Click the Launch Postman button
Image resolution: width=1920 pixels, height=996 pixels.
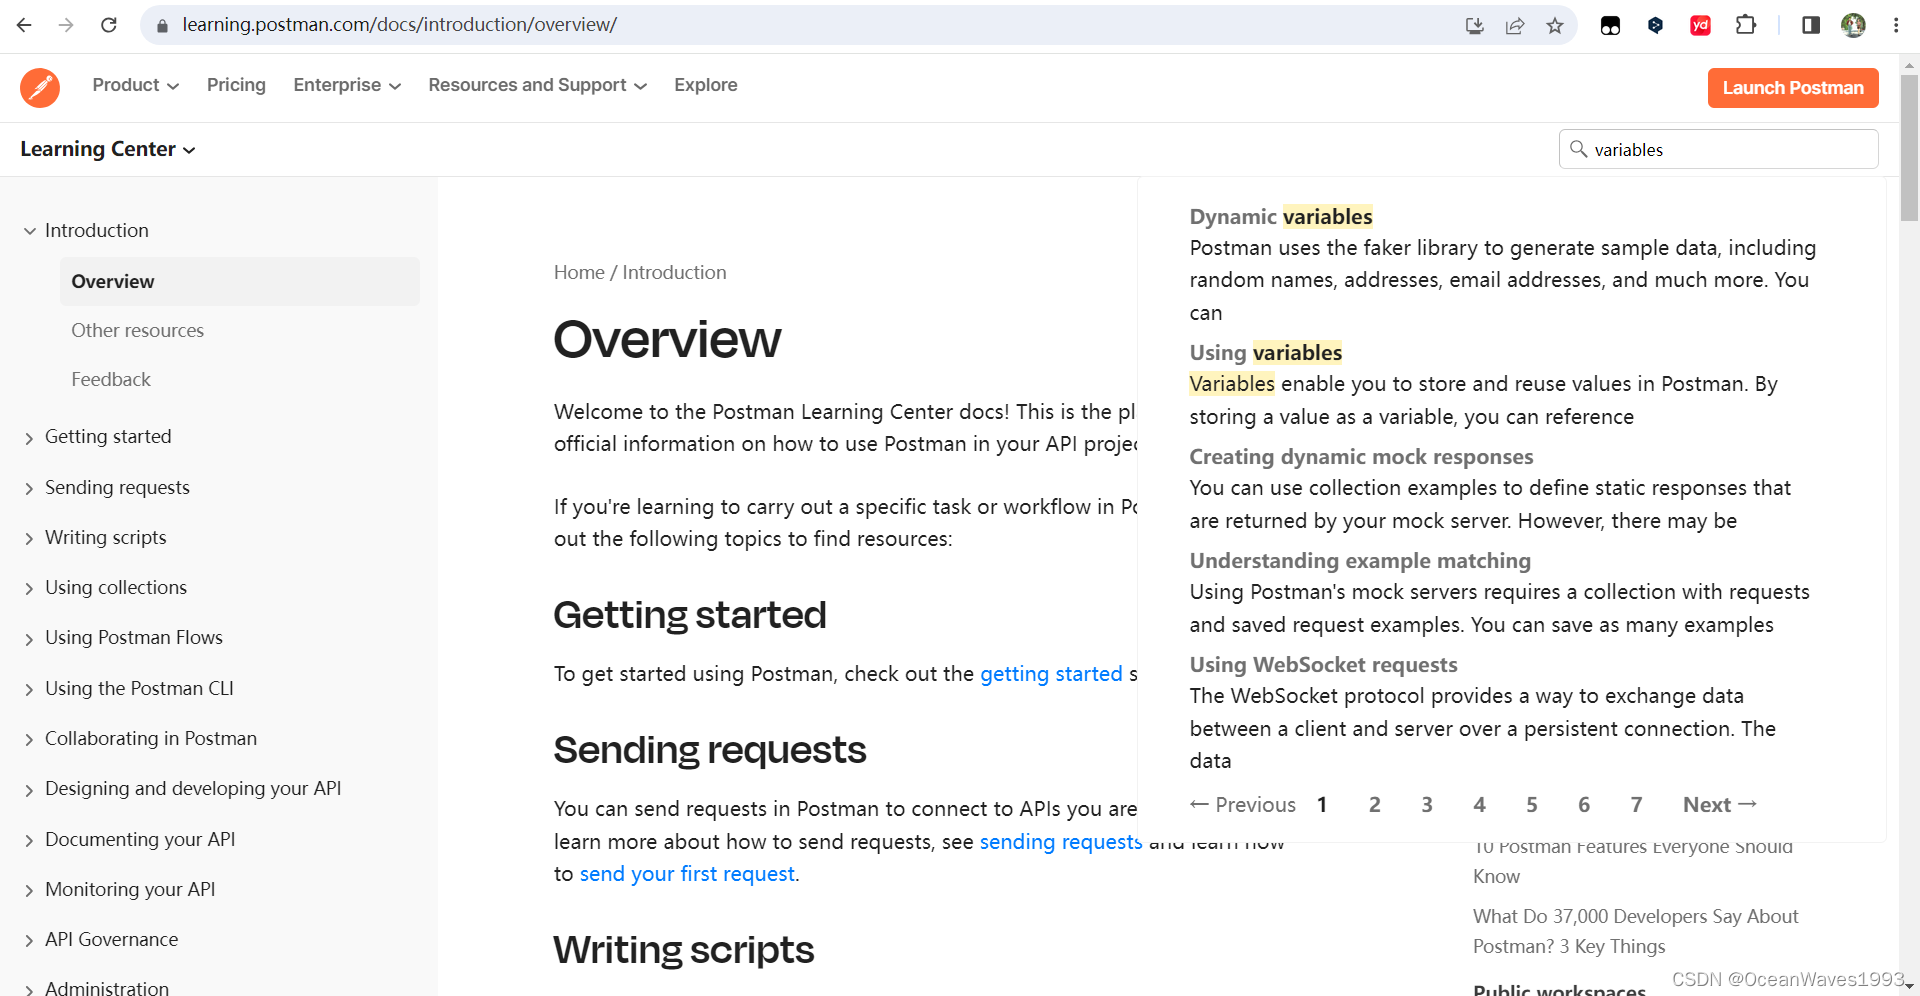coord(1793,88)
